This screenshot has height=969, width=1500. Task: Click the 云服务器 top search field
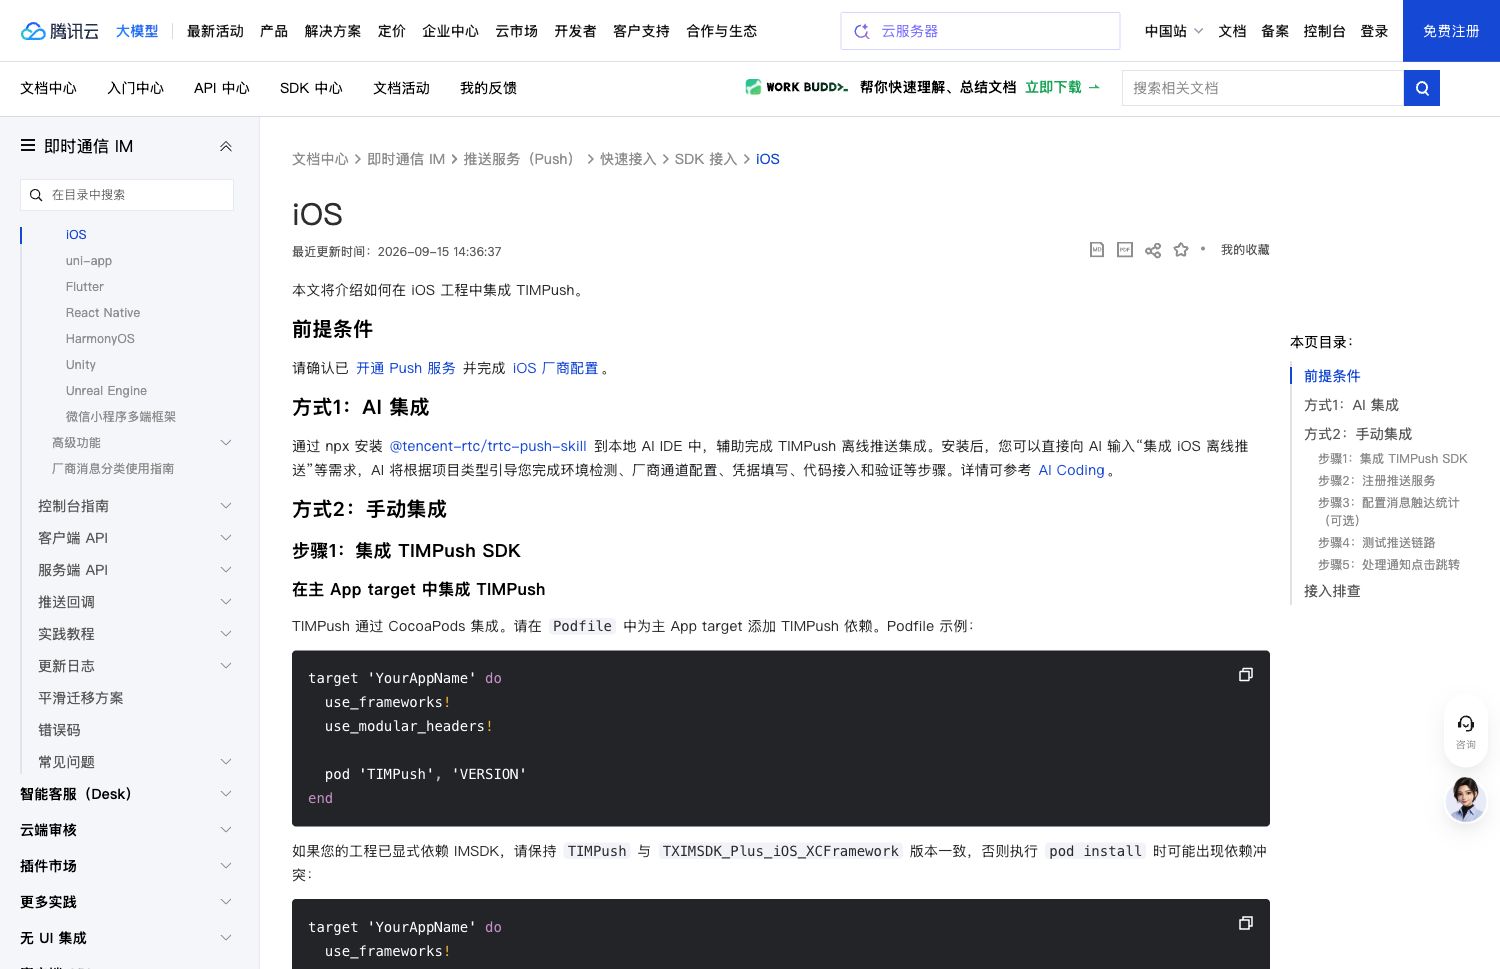point(980,31)
